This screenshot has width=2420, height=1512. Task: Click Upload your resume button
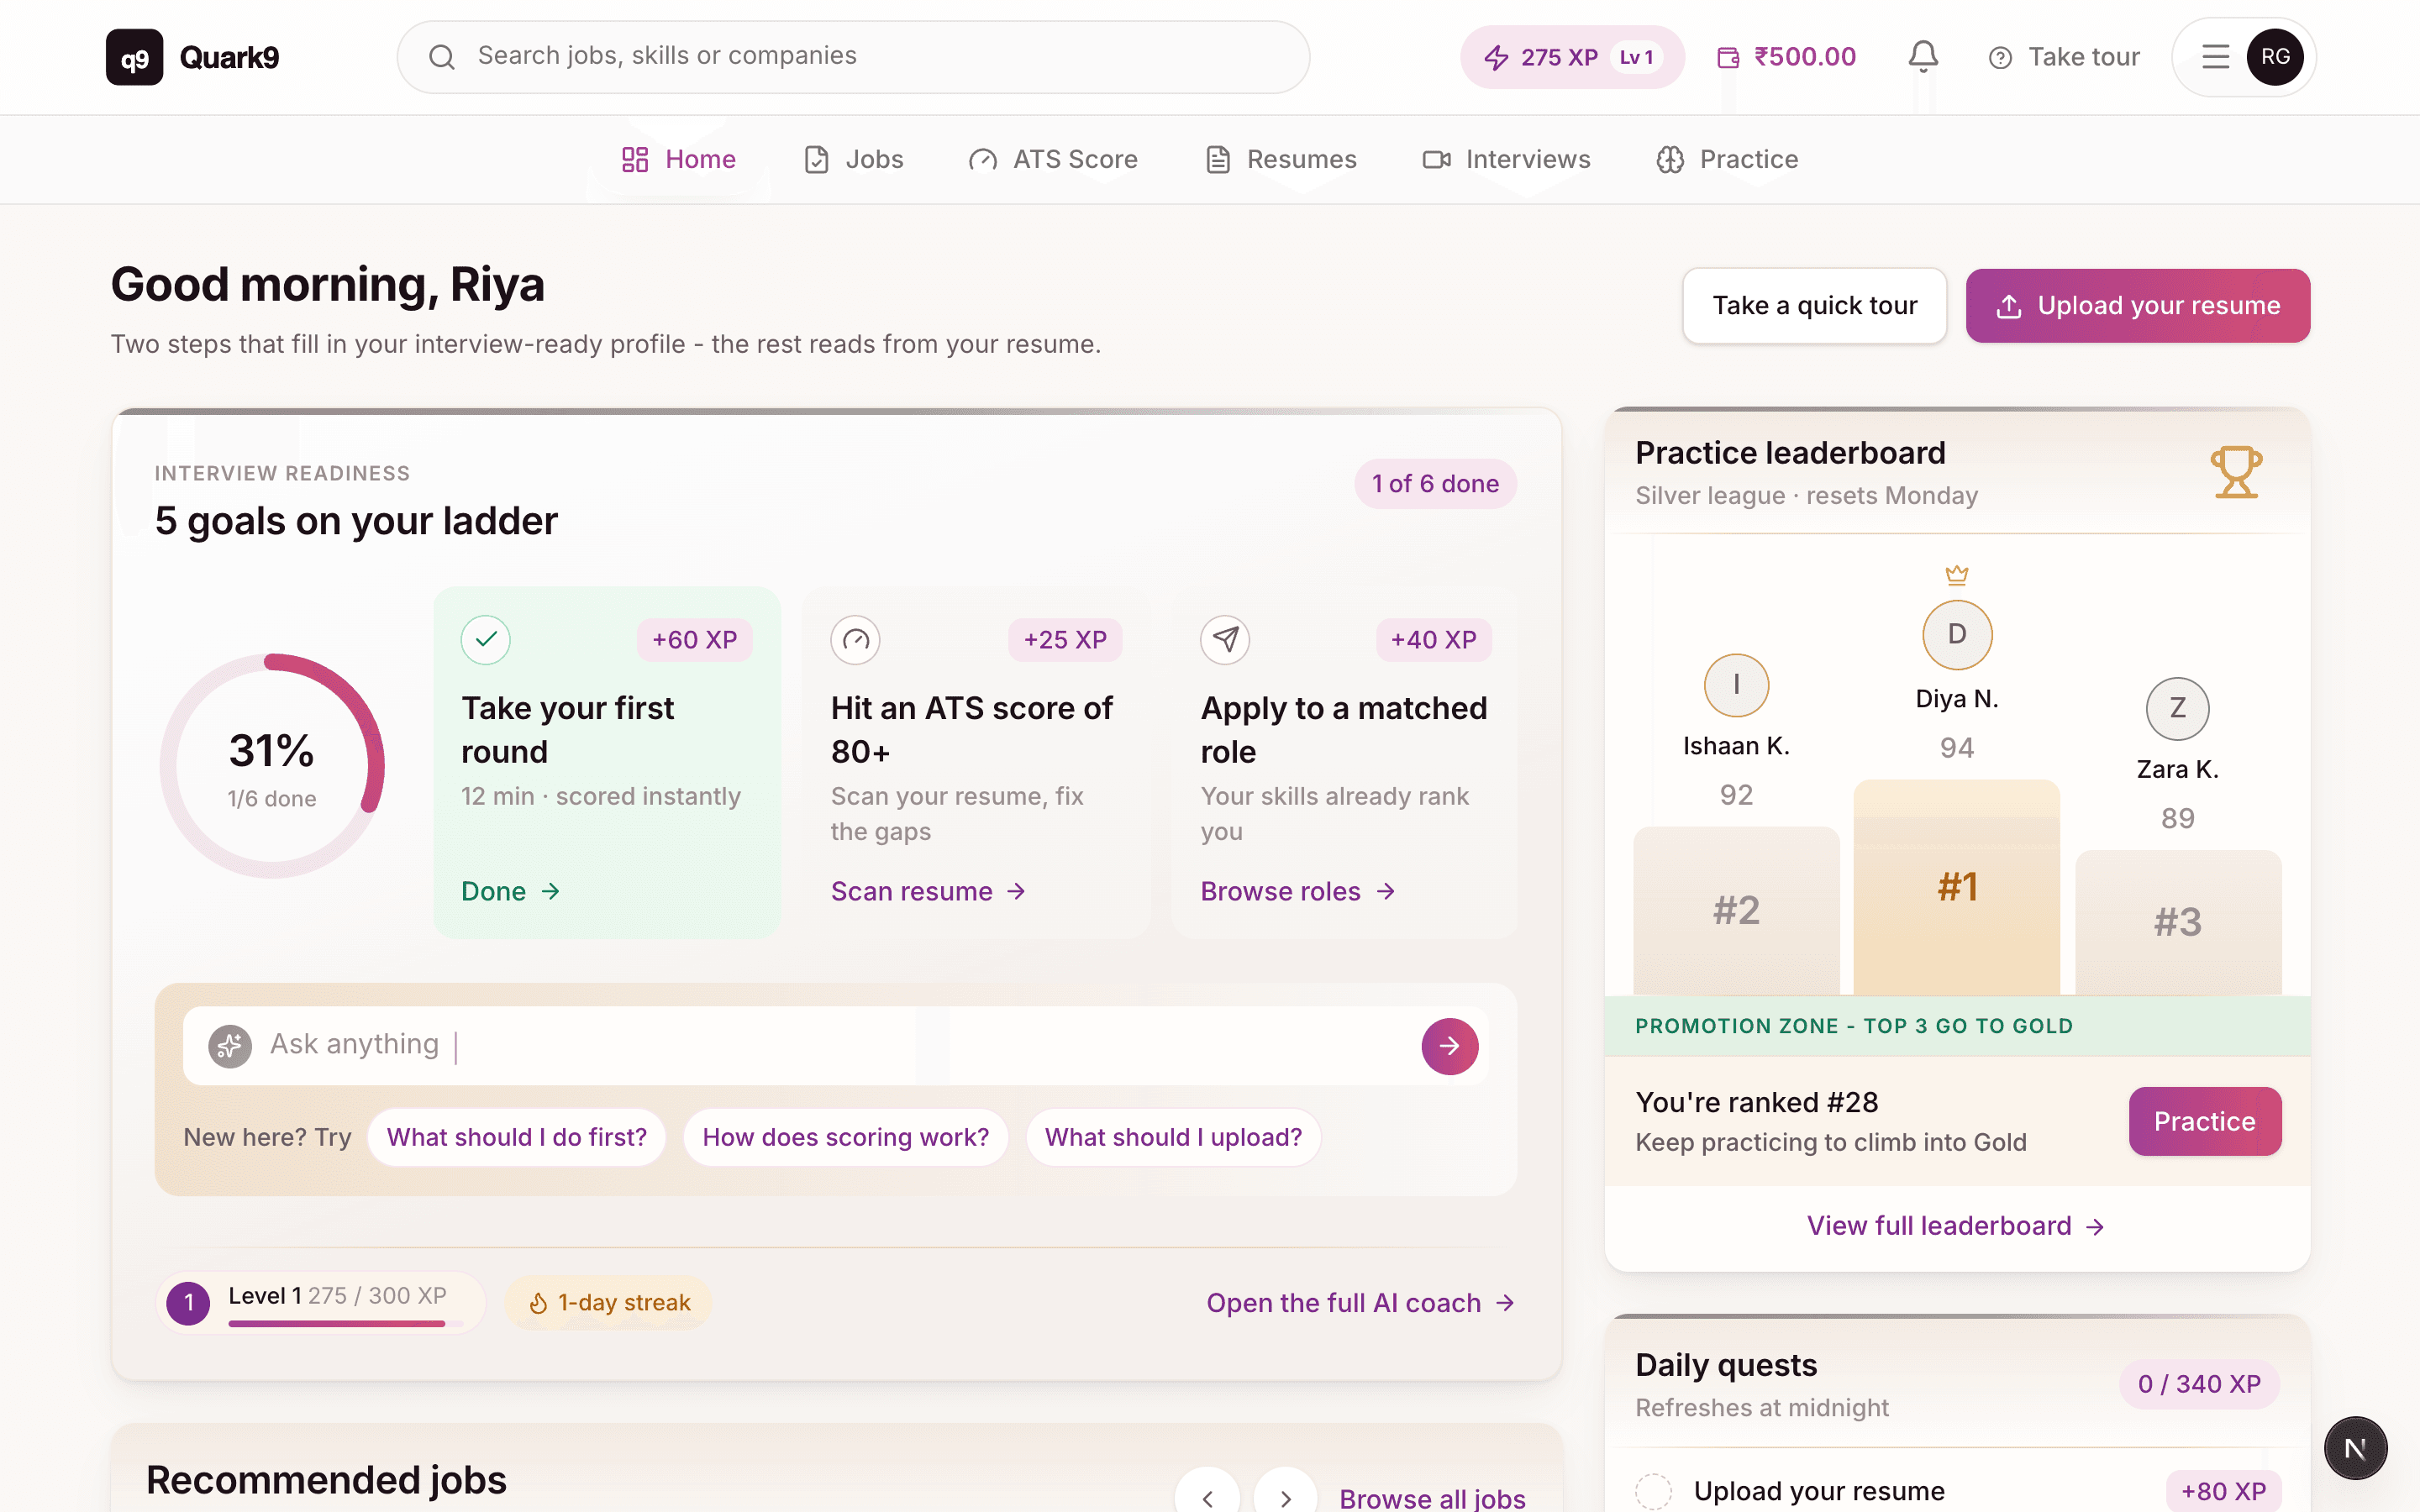point(2137,306)
